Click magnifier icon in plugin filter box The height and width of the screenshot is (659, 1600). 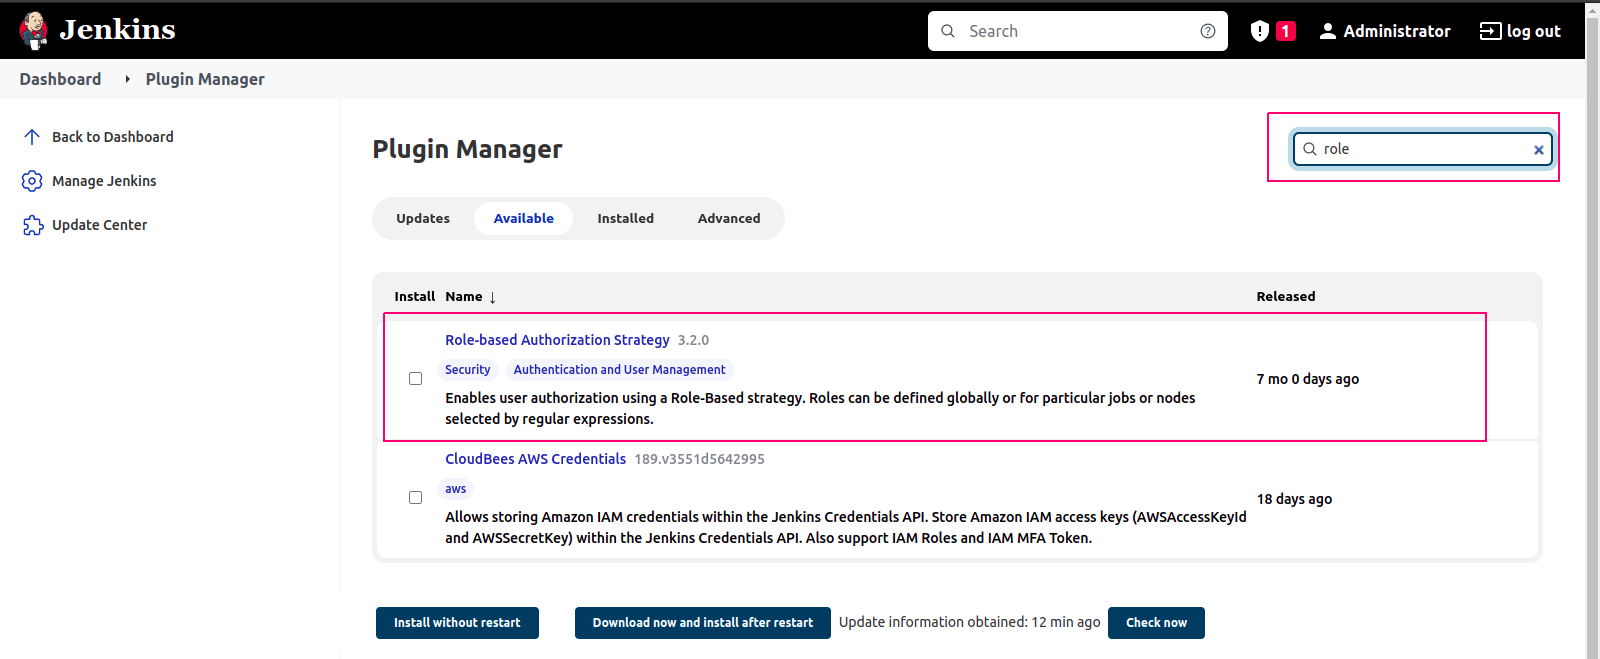pyautogui.click(x=1309, y=149)
